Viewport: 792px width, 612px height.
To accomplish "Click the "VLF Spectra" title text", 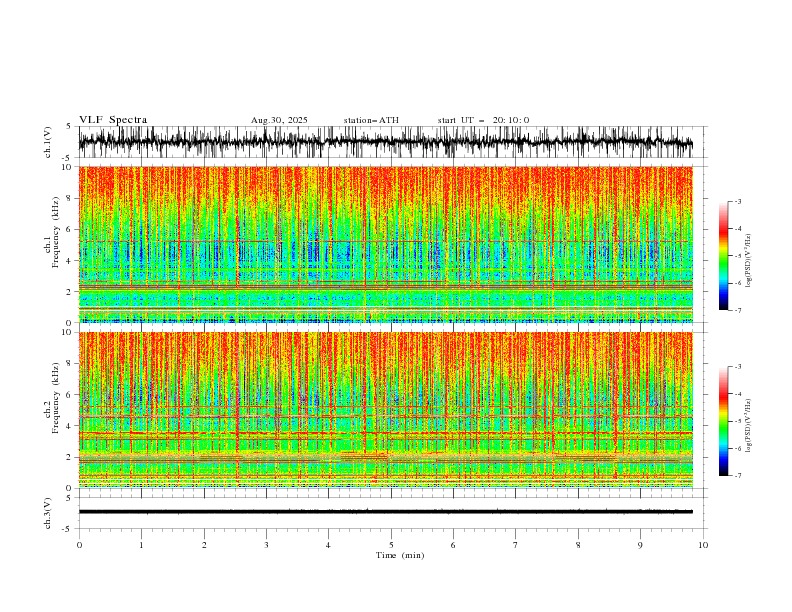I will point(113,120).
